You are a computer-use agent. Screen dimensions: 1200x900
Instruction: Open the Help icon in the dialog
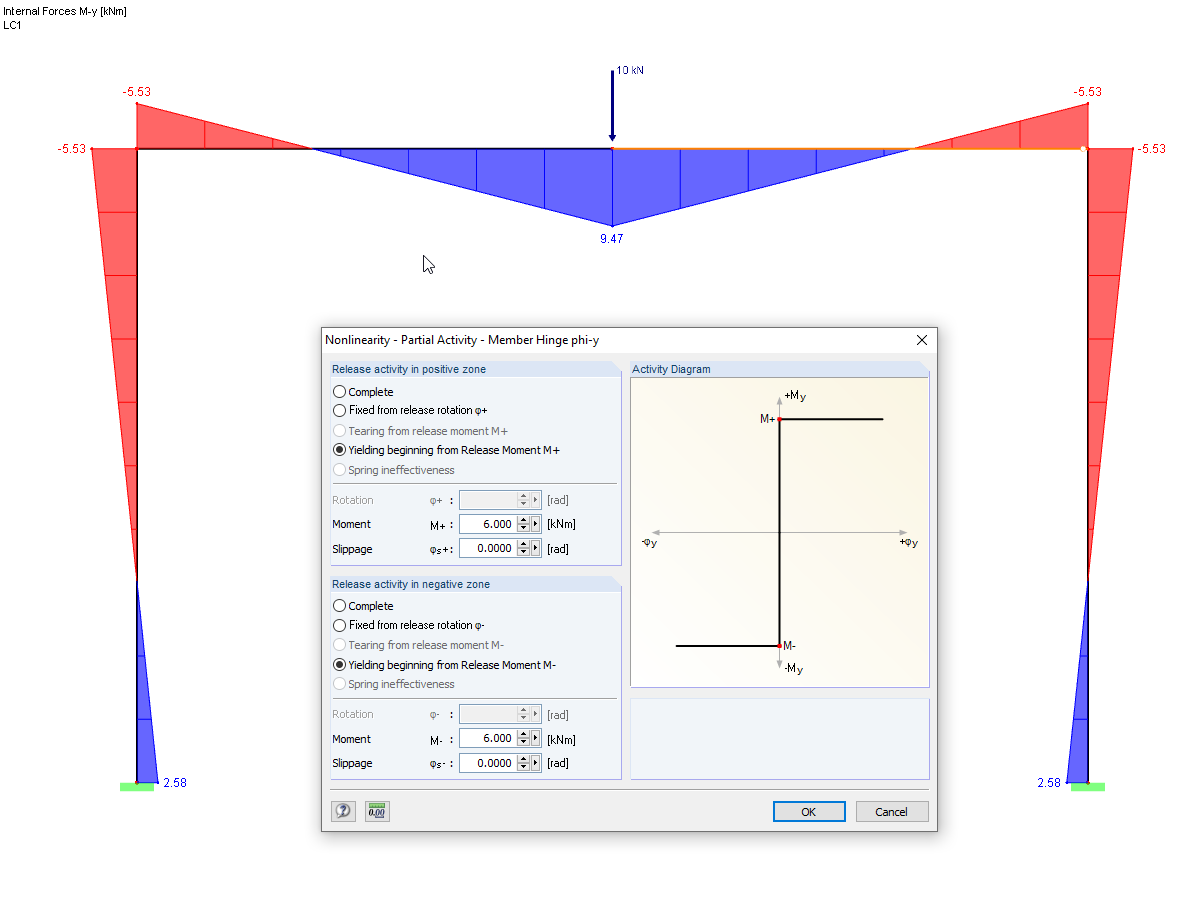pos(343,811)
